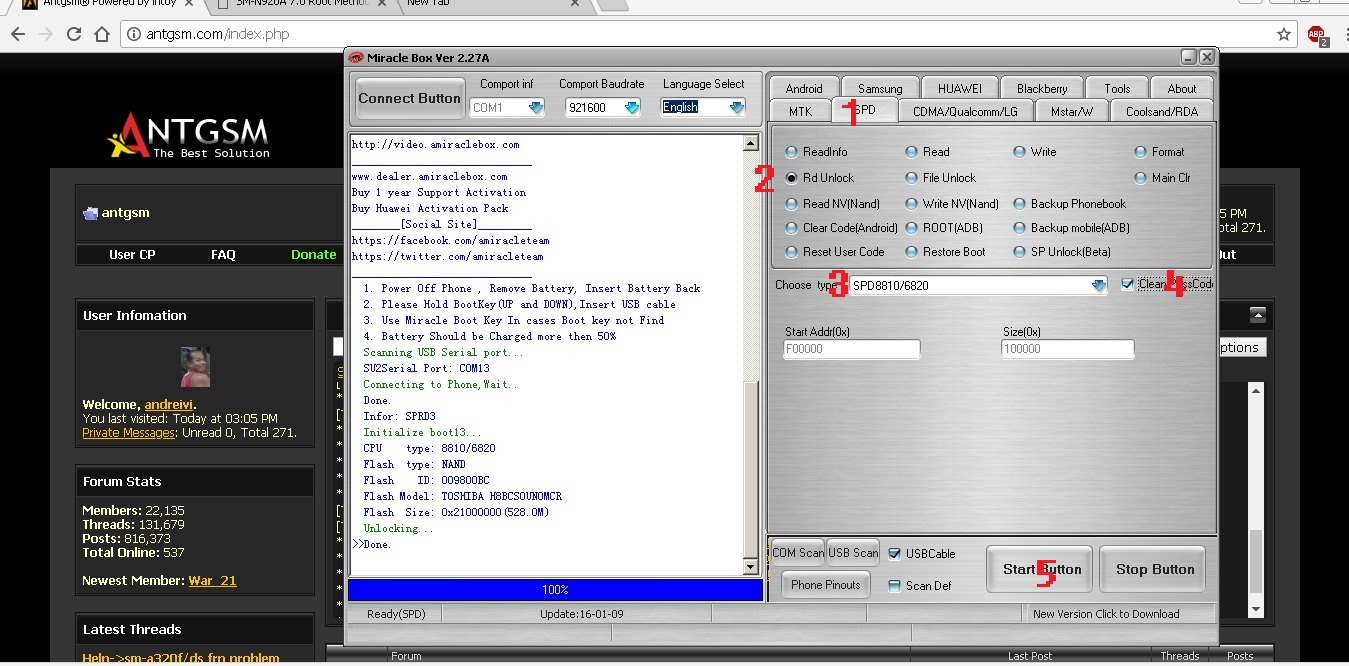Switch to the Coolsand/RDA tab
This screenshot has height=666, width=1349.
click(x=1161, y=111)
